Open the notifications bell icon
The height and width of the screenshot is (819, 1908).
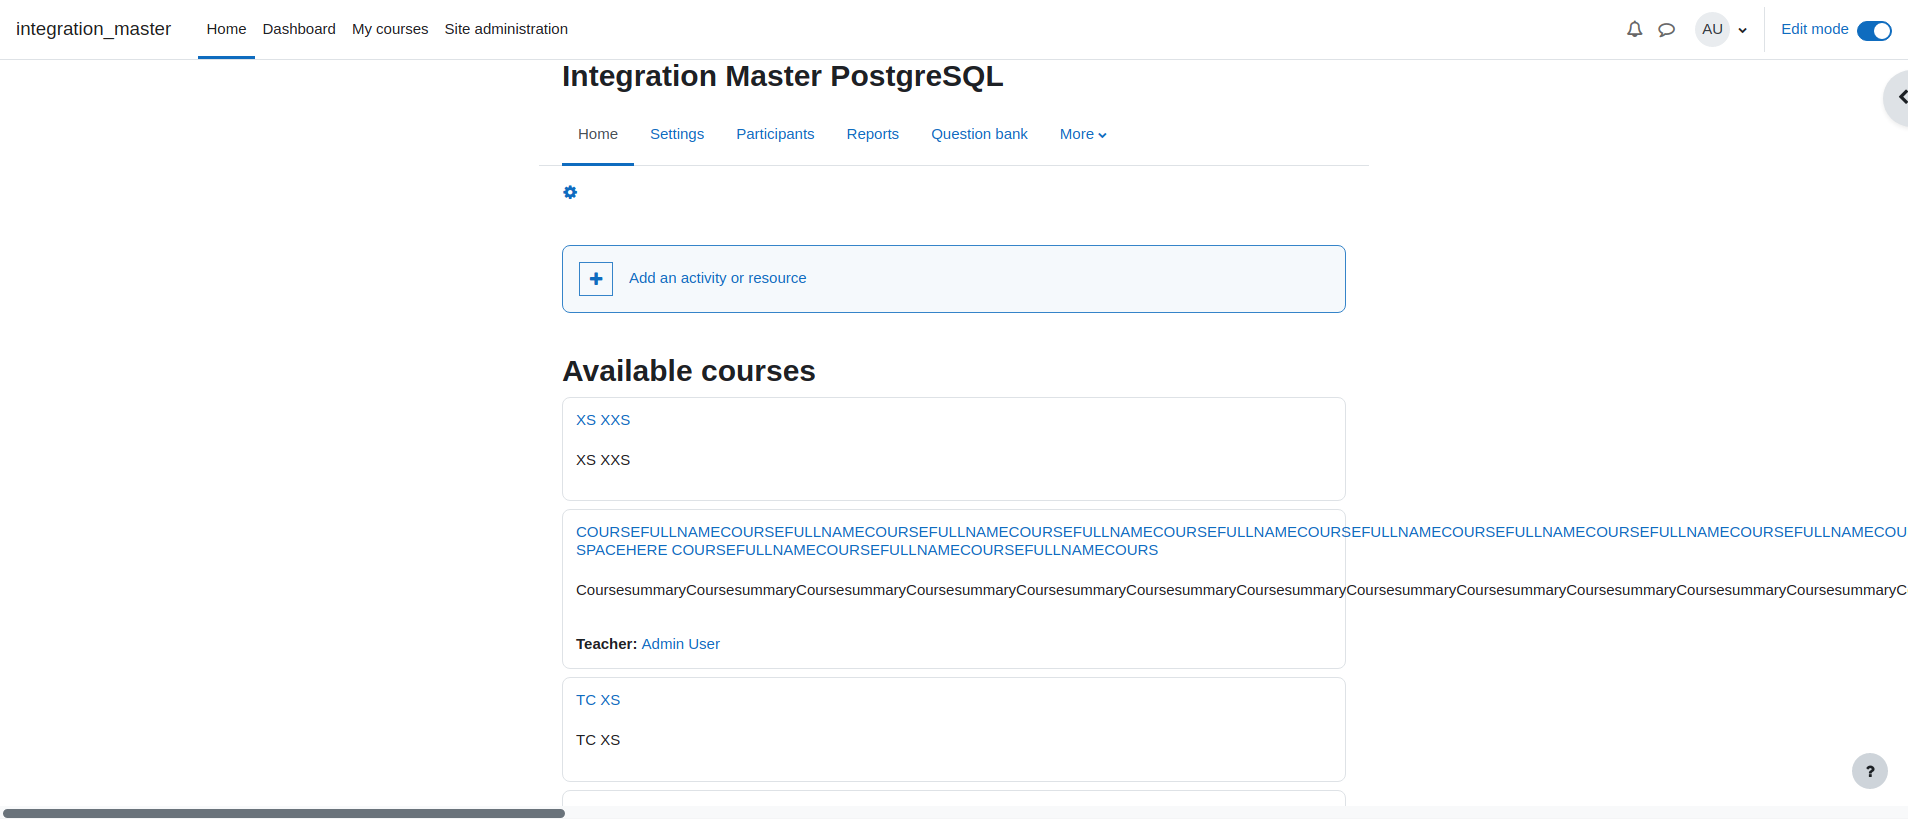click(x=1634, y=29)
